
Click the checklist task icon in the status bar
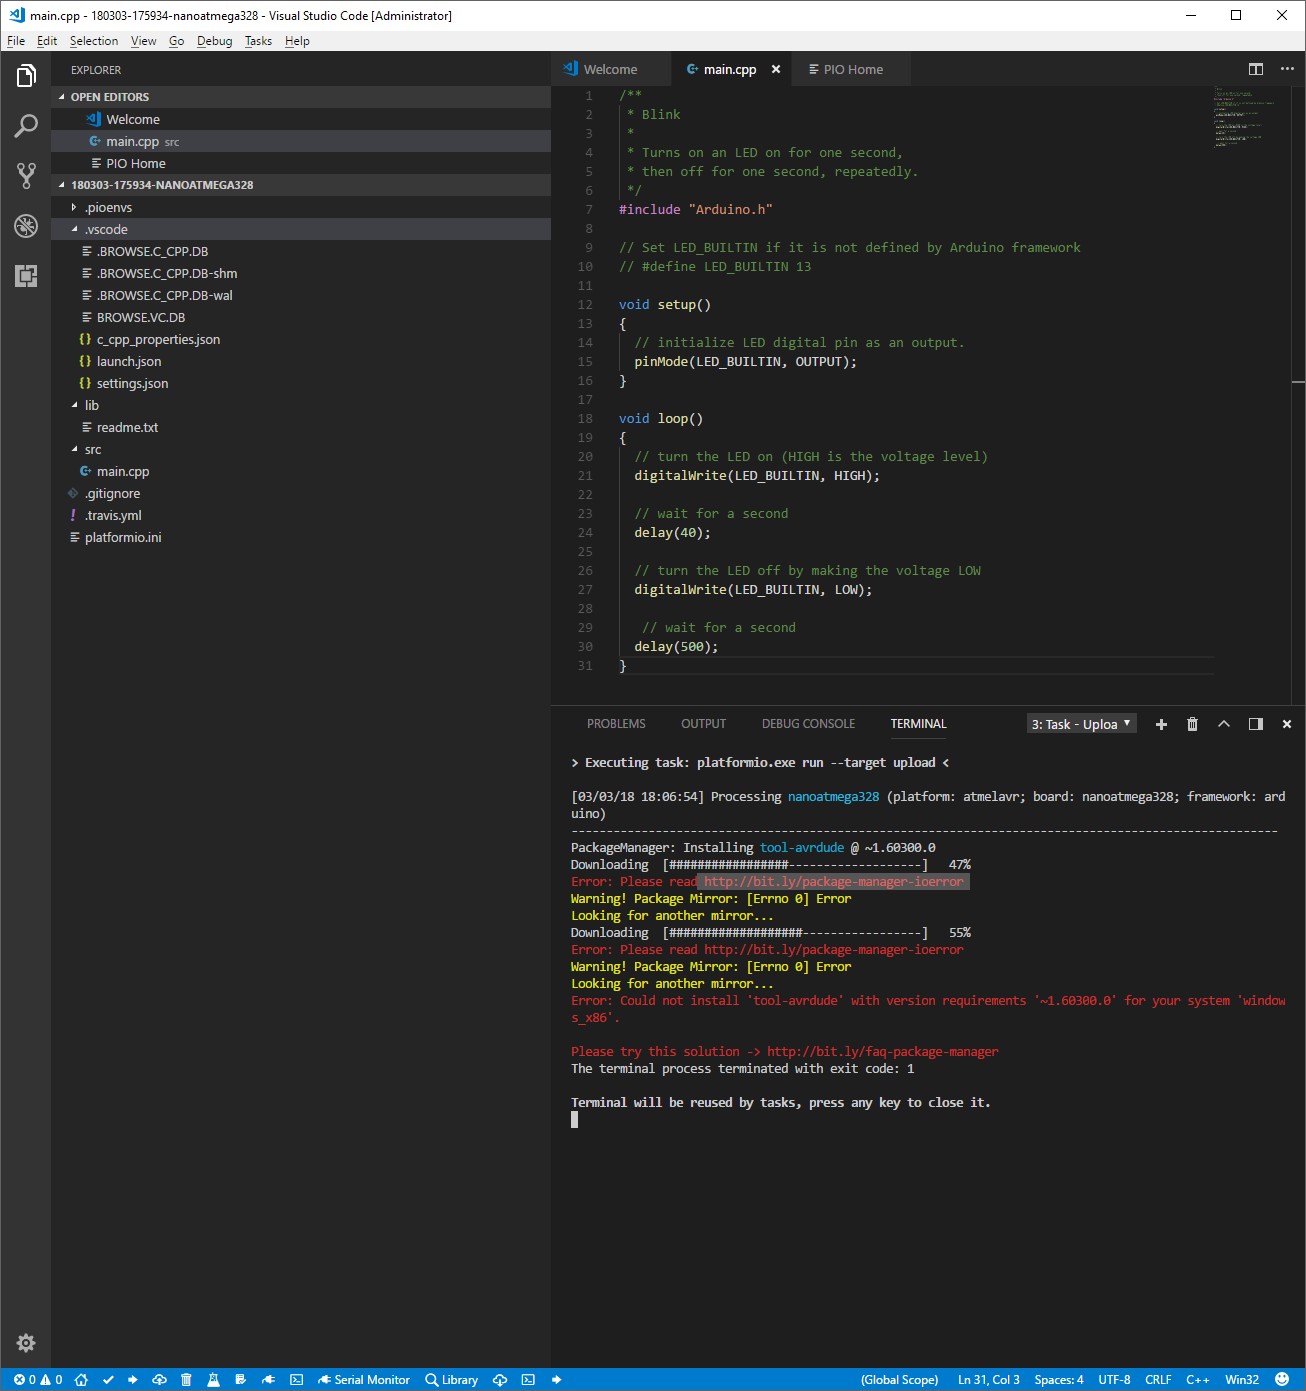coord(240,1380)
